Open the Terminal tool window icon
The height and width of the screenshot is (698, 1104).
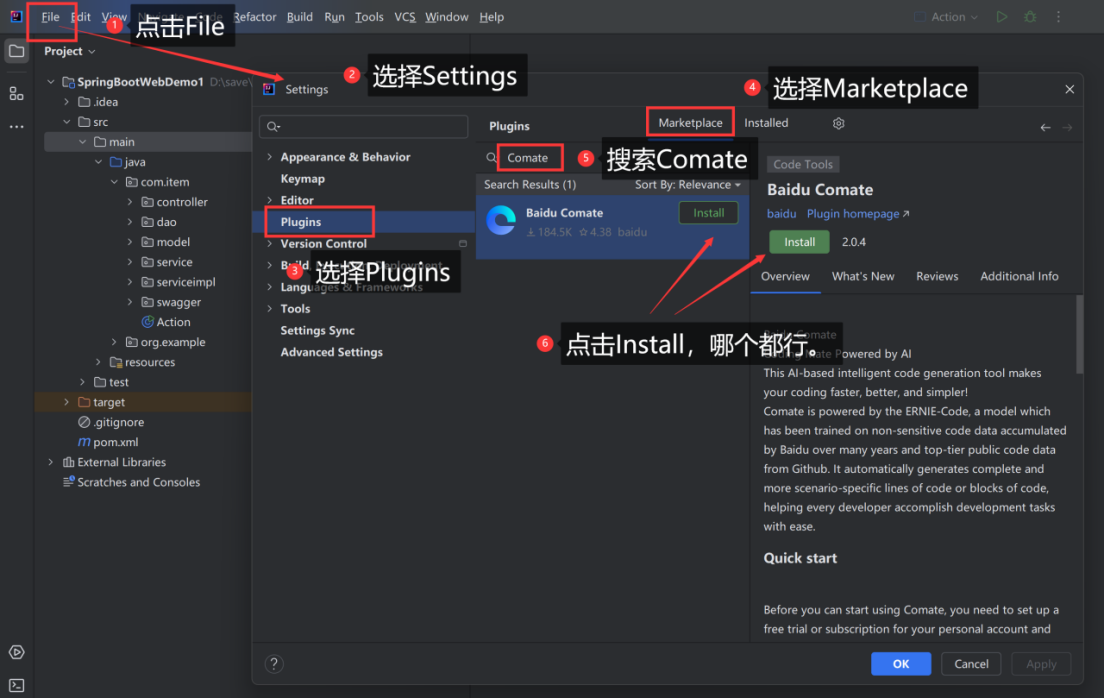pos(17,685)
